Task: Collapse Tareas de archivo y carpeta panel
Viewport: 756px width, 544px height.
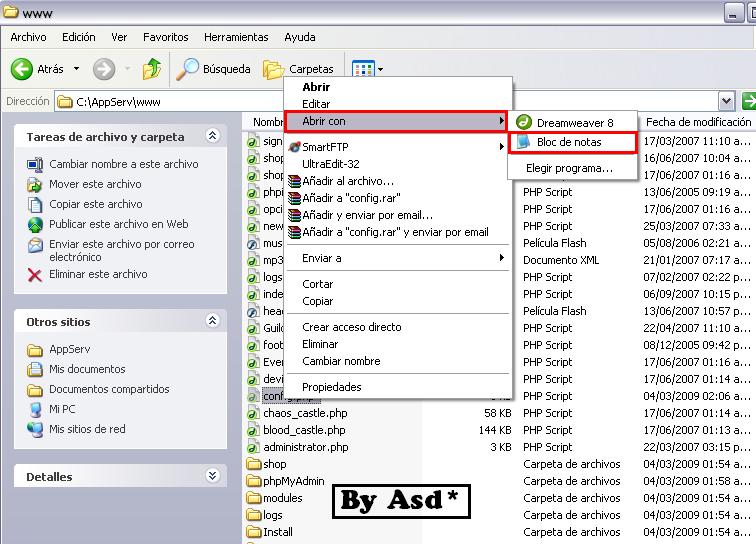Action: coord(212,136)
